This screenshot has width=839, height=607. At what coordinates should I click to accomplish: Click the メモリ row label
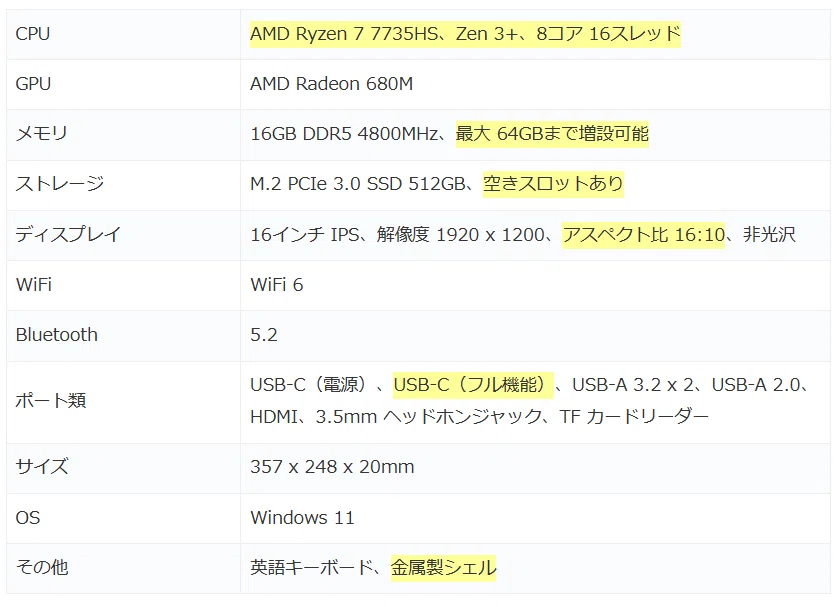coord(41,133)
